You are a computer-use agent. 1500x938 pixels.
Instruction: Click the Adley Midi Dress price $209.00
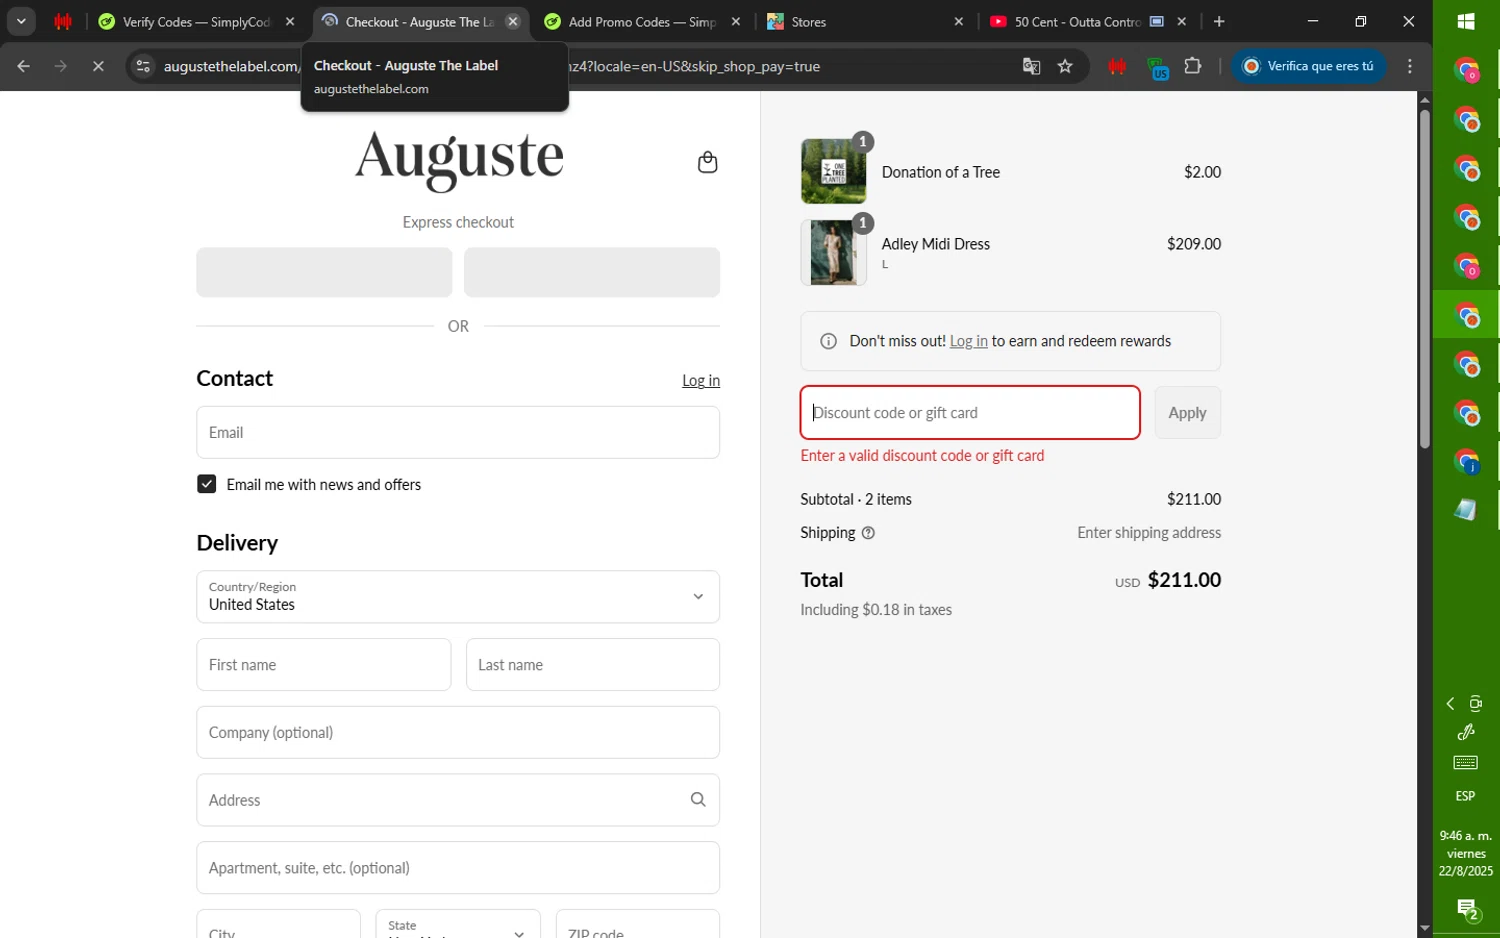pos(1194,244)
